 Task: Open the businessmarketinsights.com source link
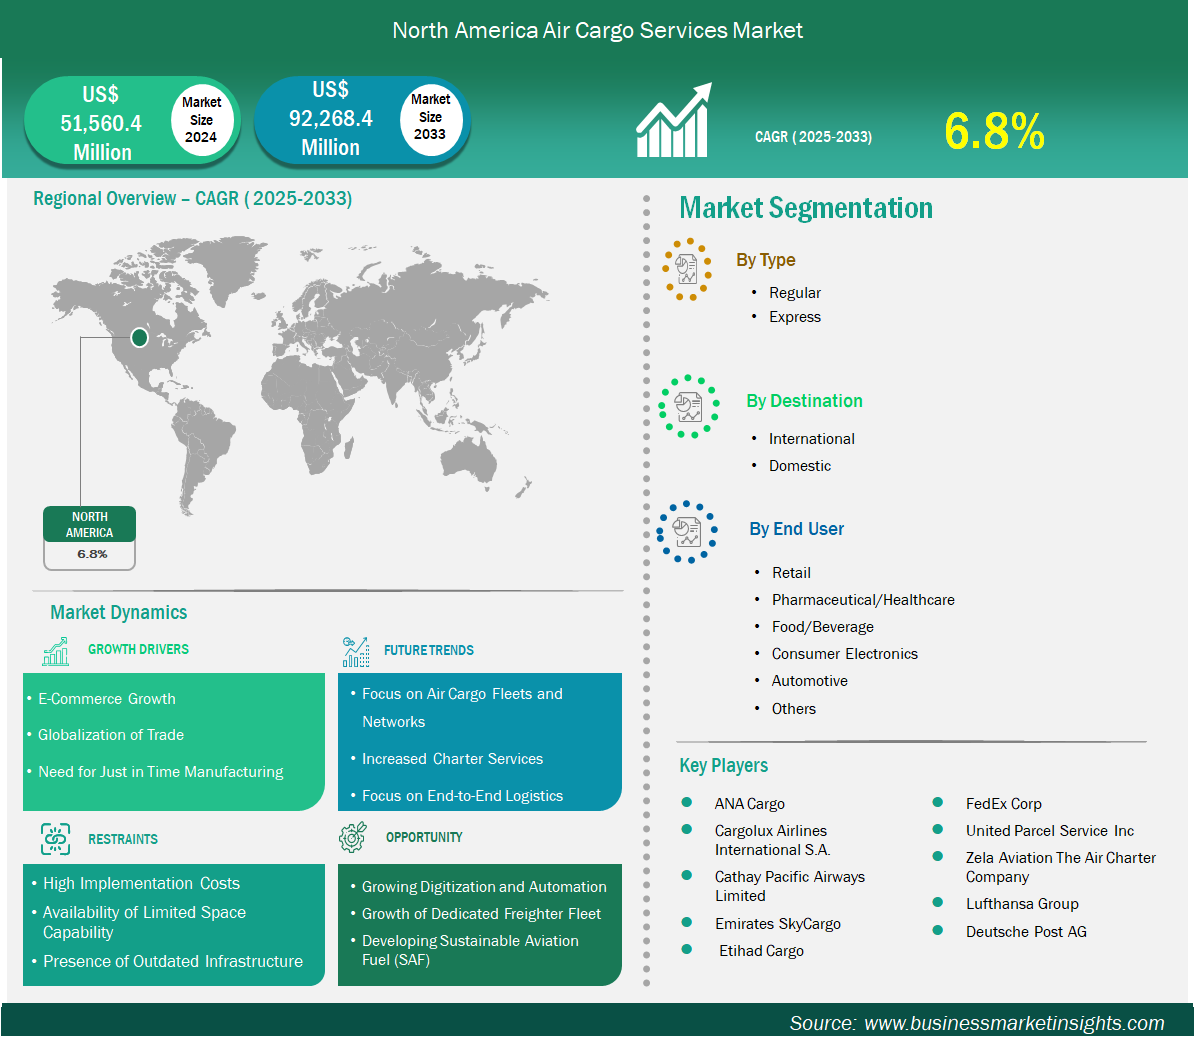point(1013,1023)
